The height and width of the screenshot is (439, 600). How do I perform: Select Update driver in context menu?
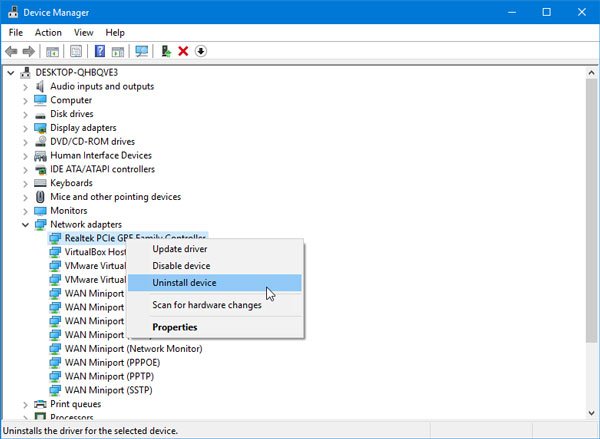tap(180, 248)
